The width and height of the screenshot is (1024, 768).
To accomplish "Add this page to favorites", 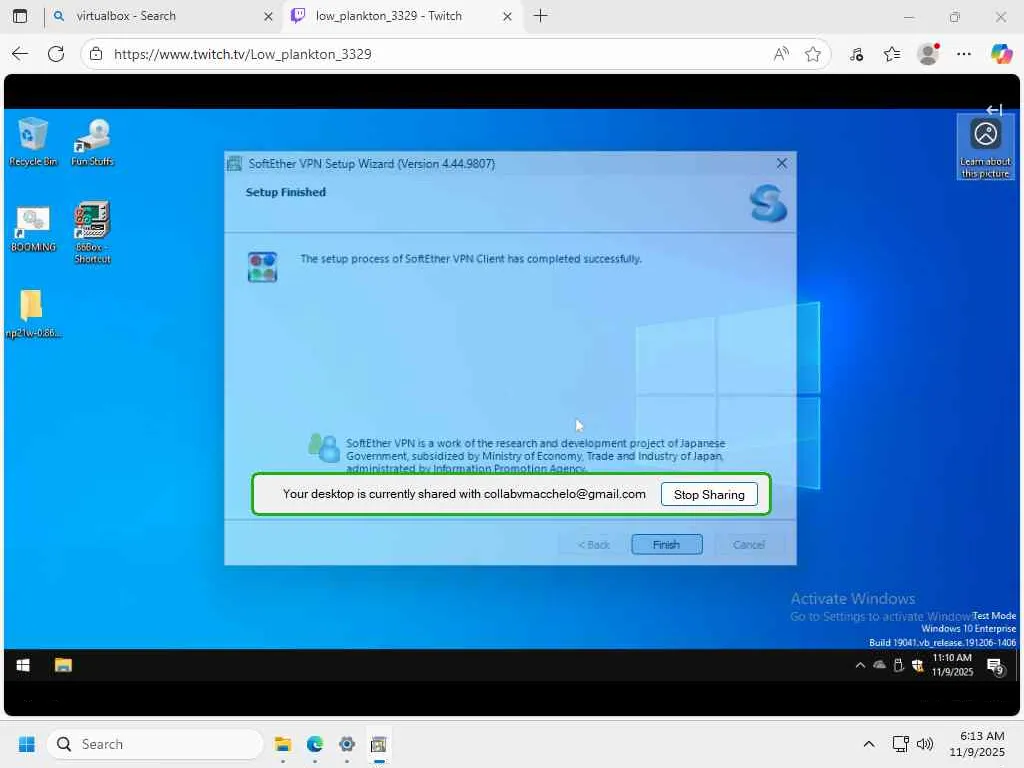I will pos(812,54).
